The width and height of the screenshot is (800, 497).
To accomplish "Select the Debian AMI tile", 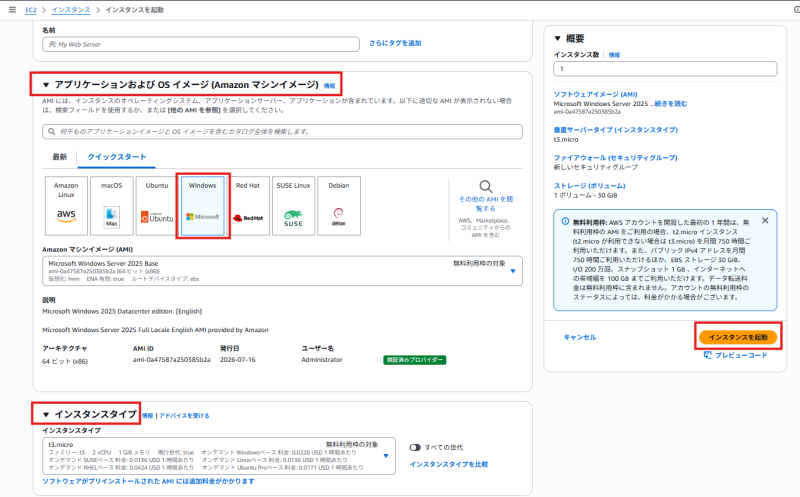I will pos(339,206).
